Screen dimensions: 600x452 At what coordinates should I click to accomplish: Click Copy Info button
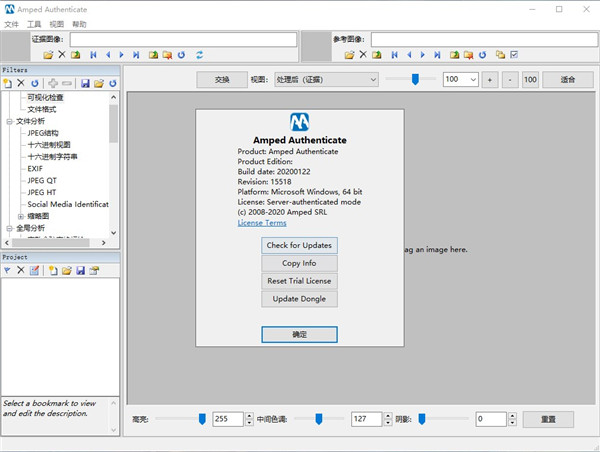pyautogui.click(x=299, y=263)
